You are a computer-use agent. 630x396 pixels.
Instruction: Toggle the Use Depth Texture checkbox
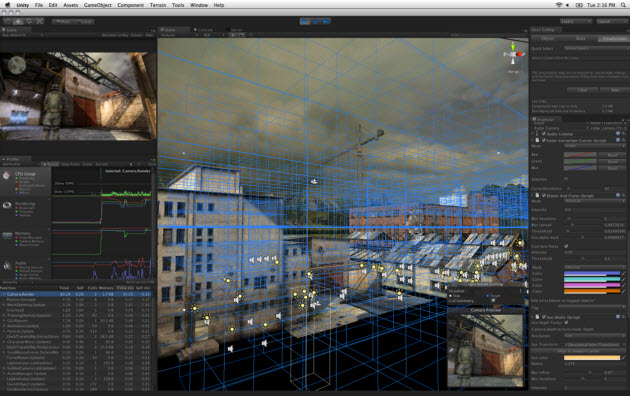click(566, 322)
